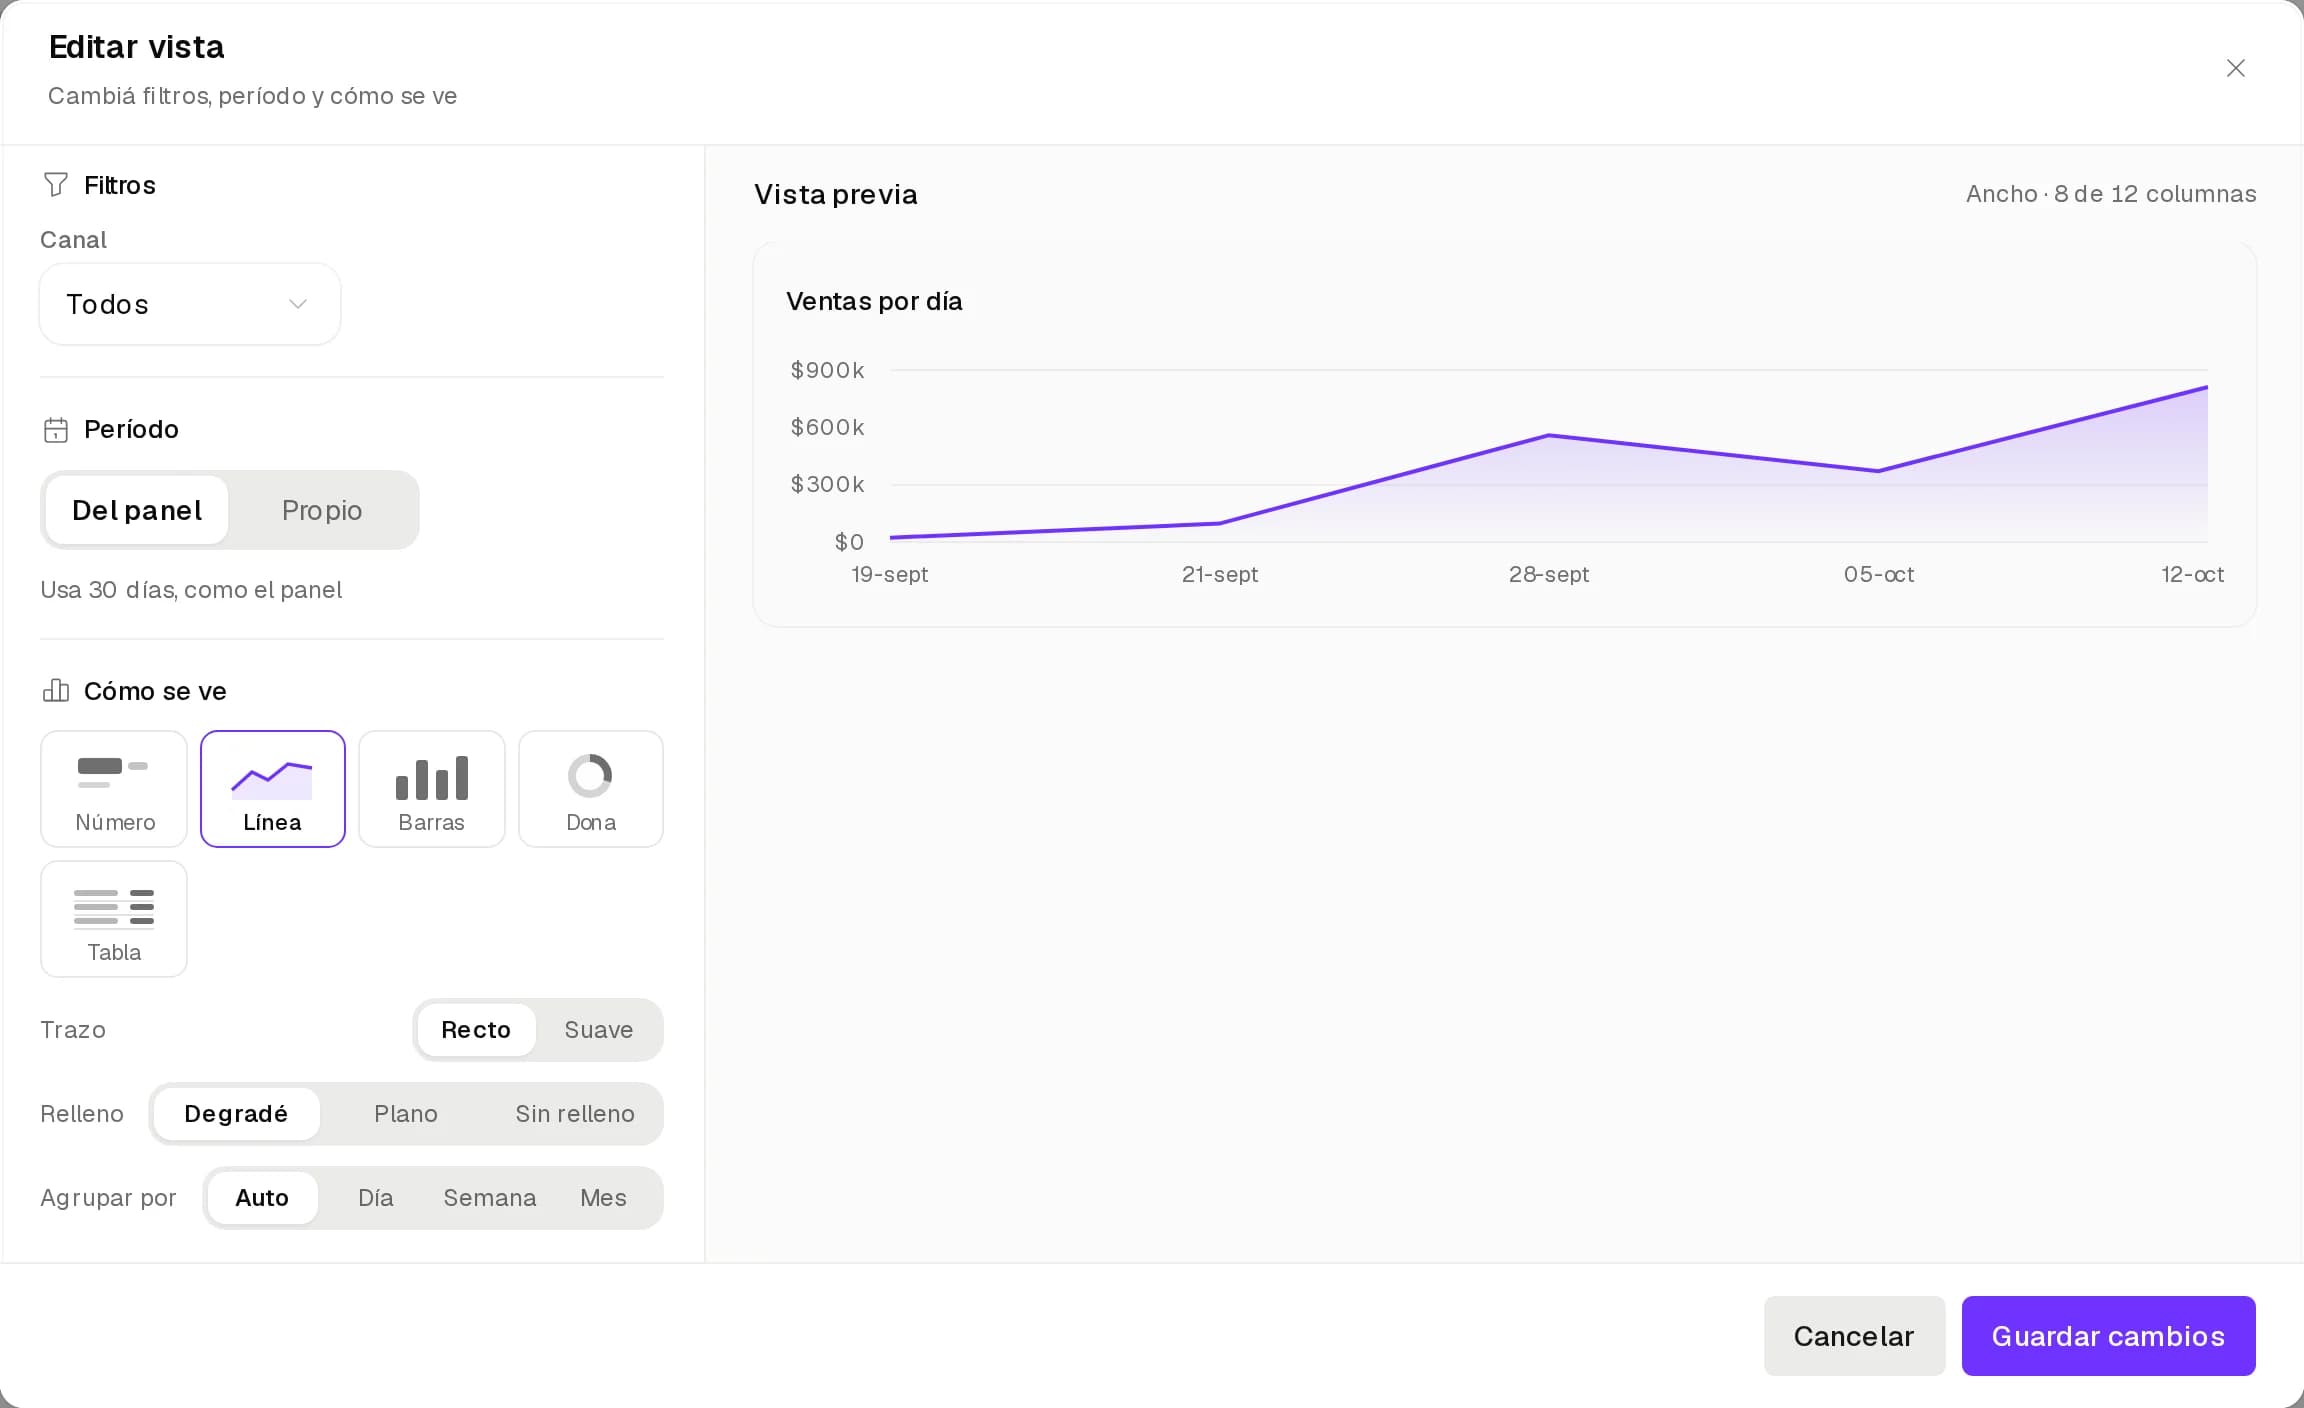Click the $900k axis label
Screen dimensions: 2304x1408
(827, 370)
